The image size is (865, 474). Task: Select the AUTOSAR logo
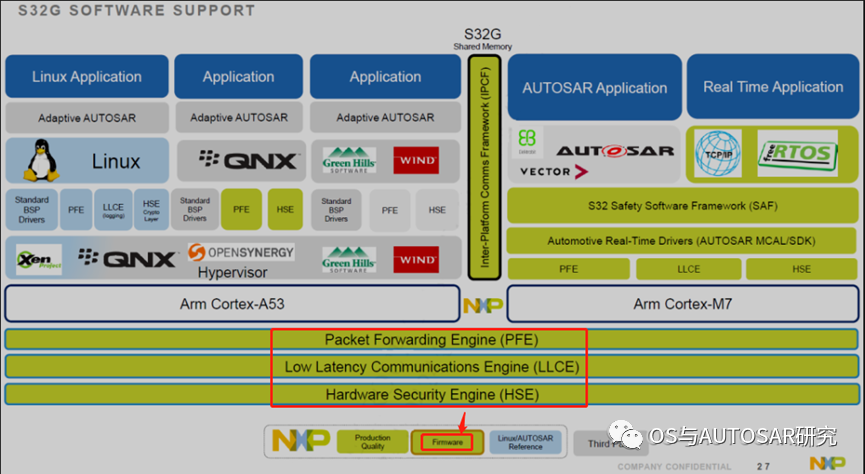pyautogui.click(x=615, y=151)
